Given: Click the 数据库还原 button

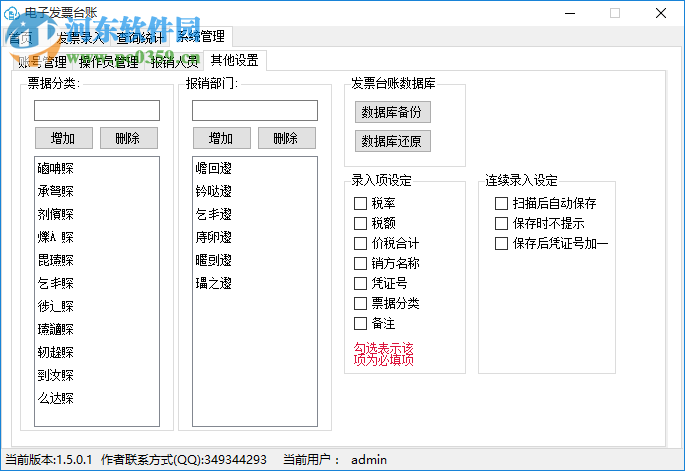Looking at the screenshot, I should pos(393,141).
